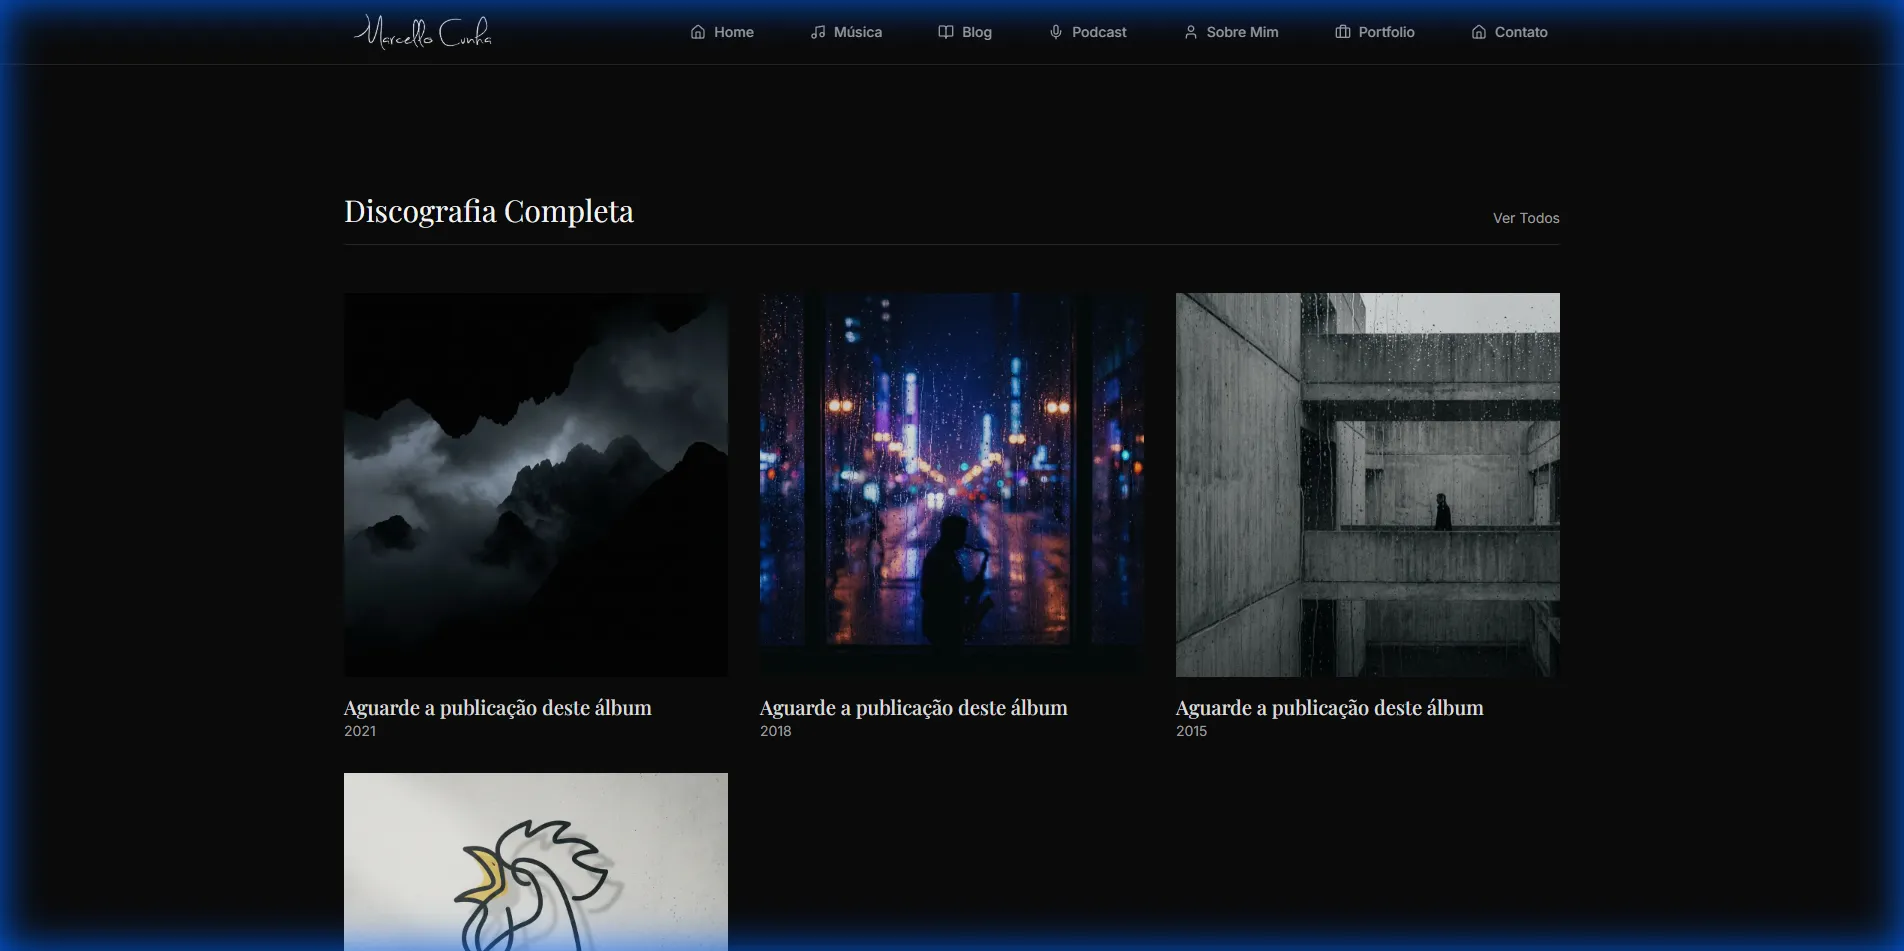Click the Ver Todos link

coord(1525,218)
